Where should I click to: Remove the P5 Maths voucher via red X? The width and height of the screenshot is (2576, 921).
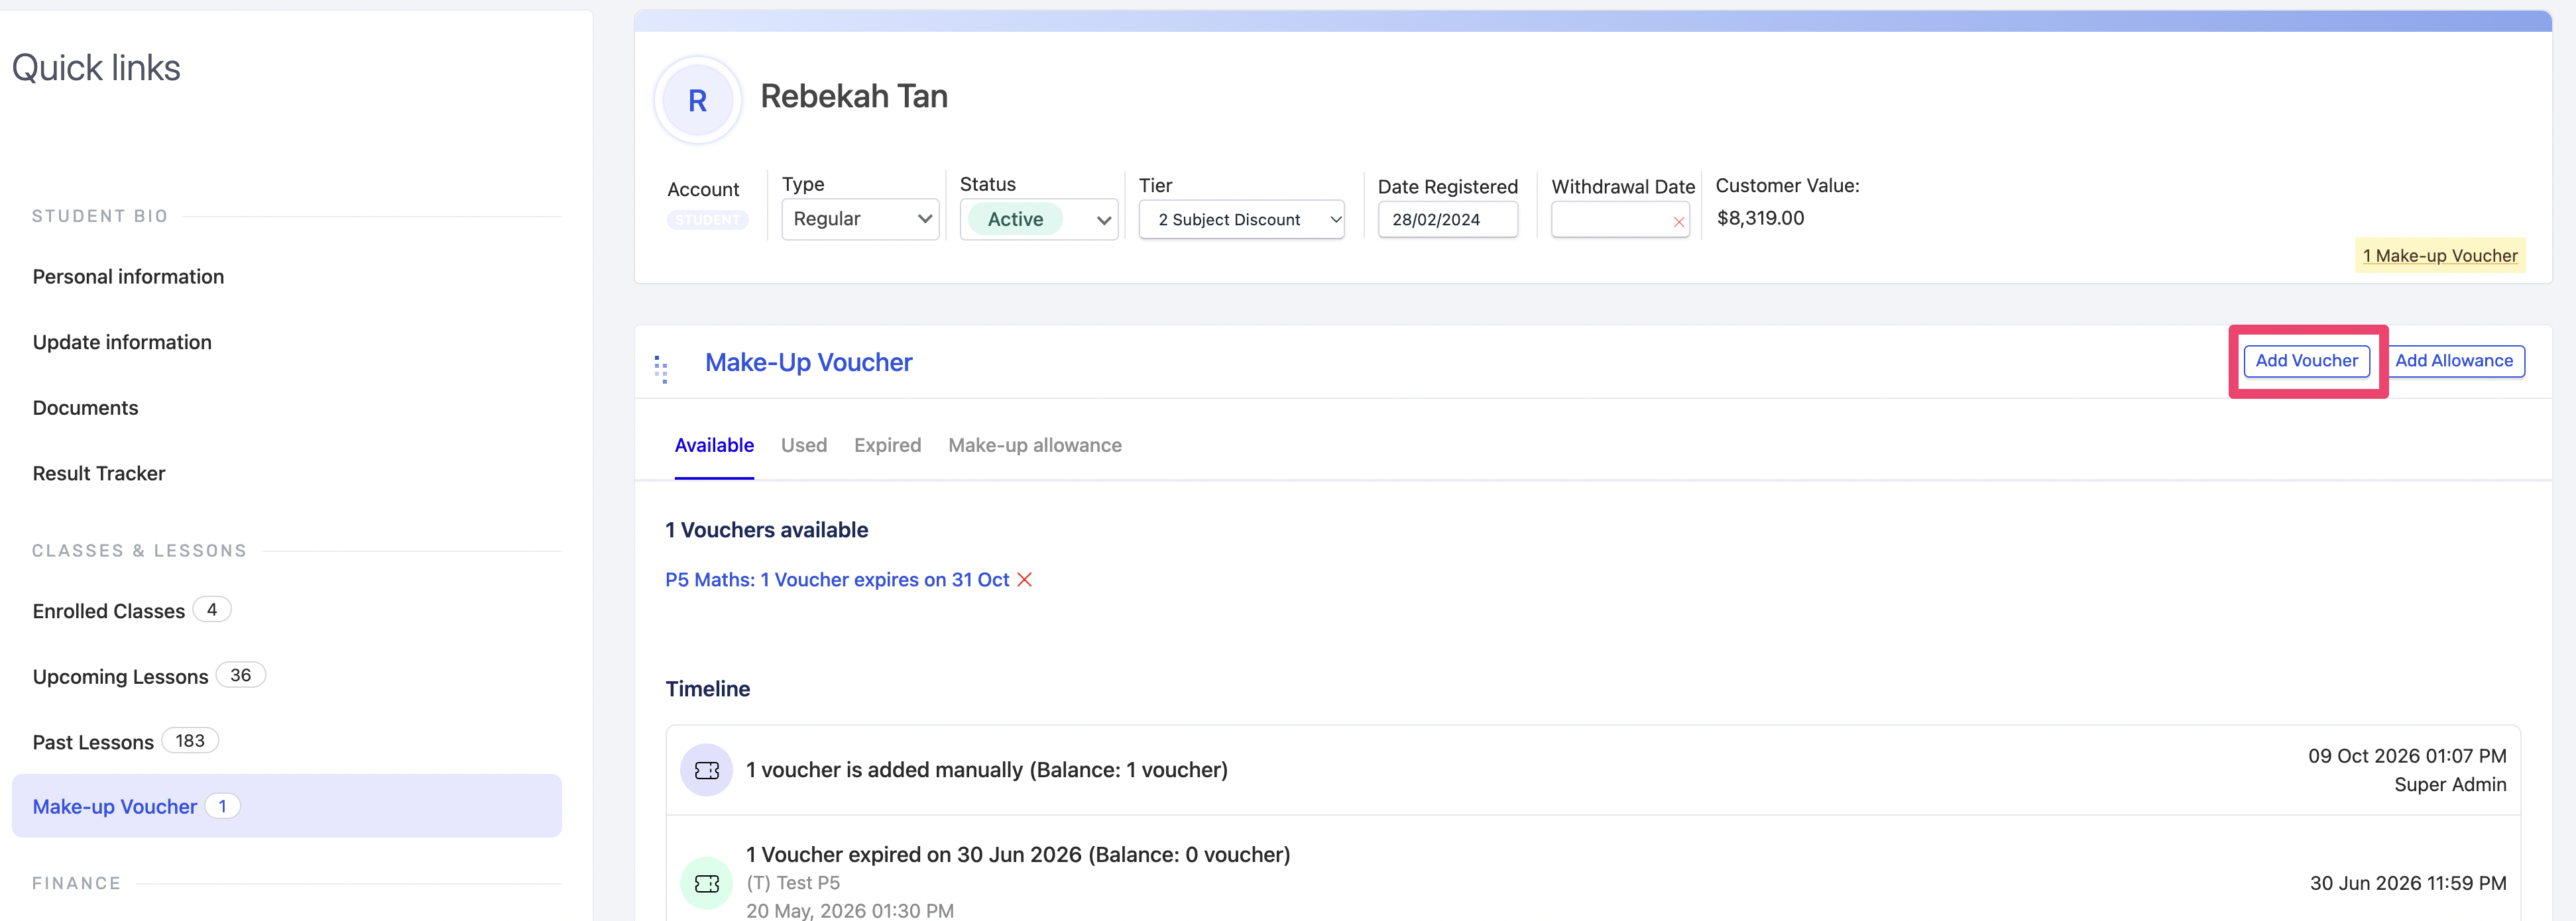tap(1024, 580)
